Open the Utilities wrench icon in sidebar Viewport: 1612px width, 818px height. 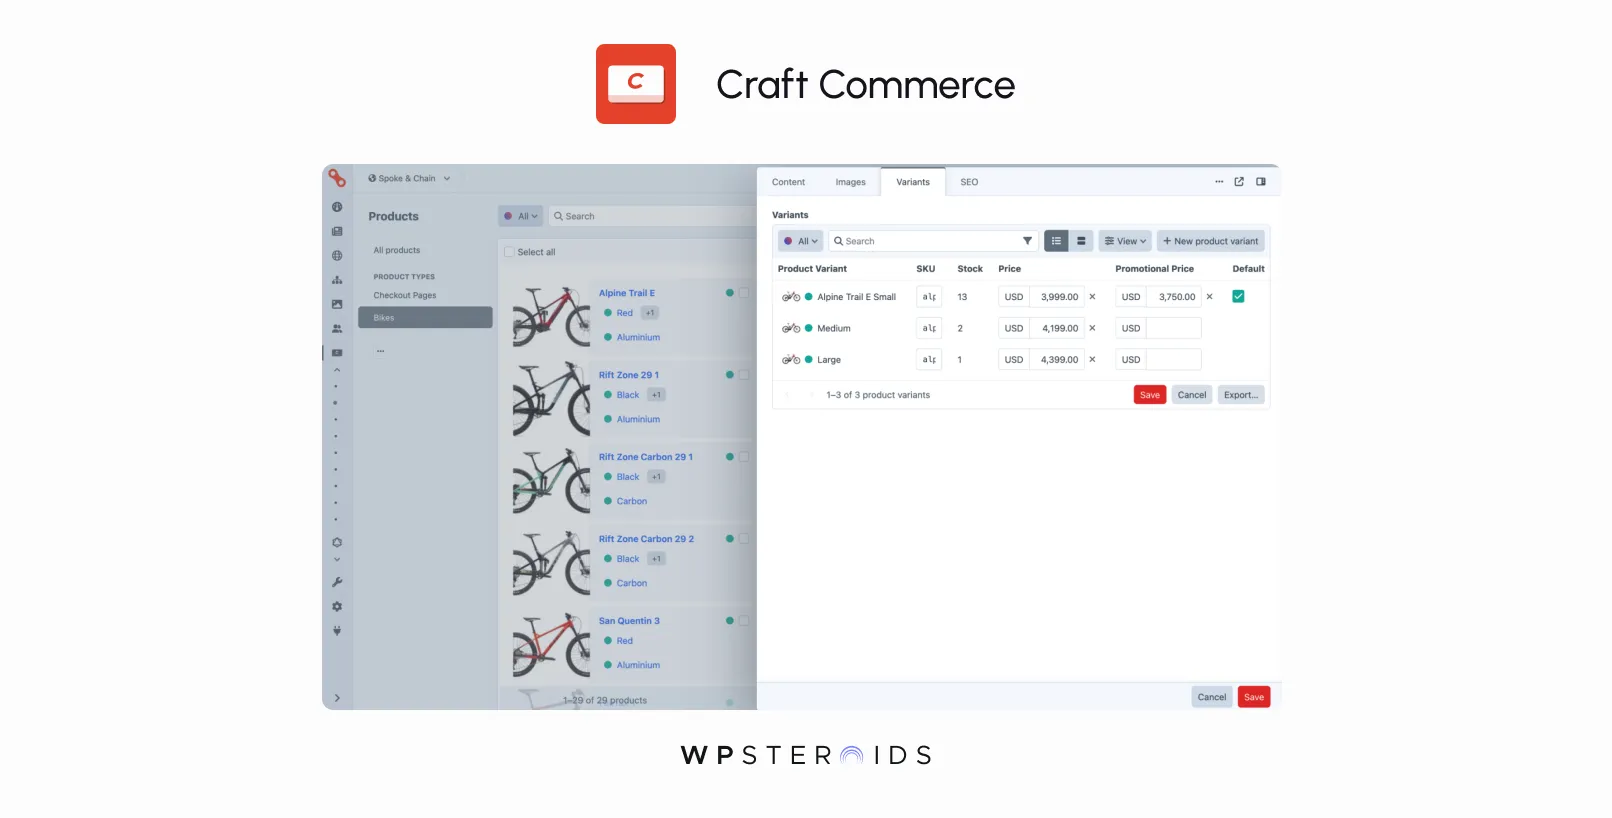click(x=337, y=582)
